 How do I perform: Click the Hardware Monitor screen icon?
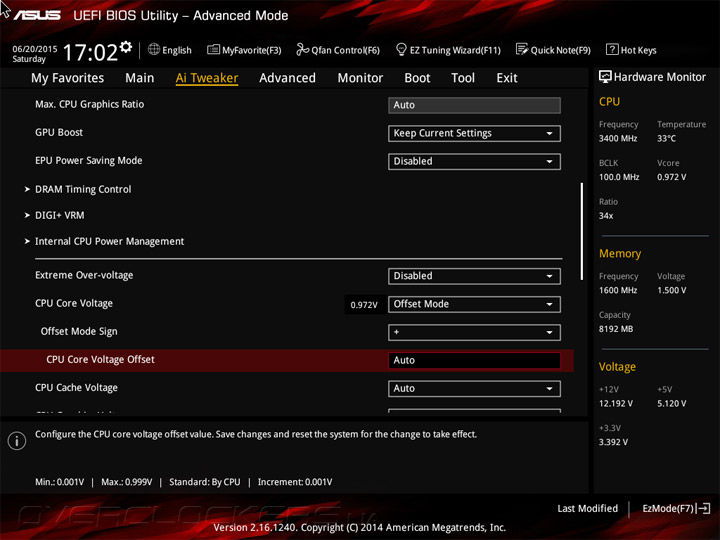click(x=605, y=77)
